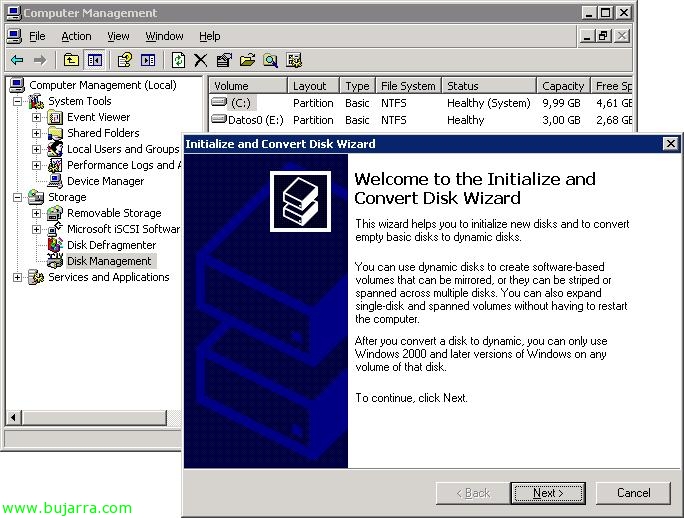Viewport: 684px width, 518px height.
Task: Click the Up one level toolbar icon
Action: (x=71, y=60)
